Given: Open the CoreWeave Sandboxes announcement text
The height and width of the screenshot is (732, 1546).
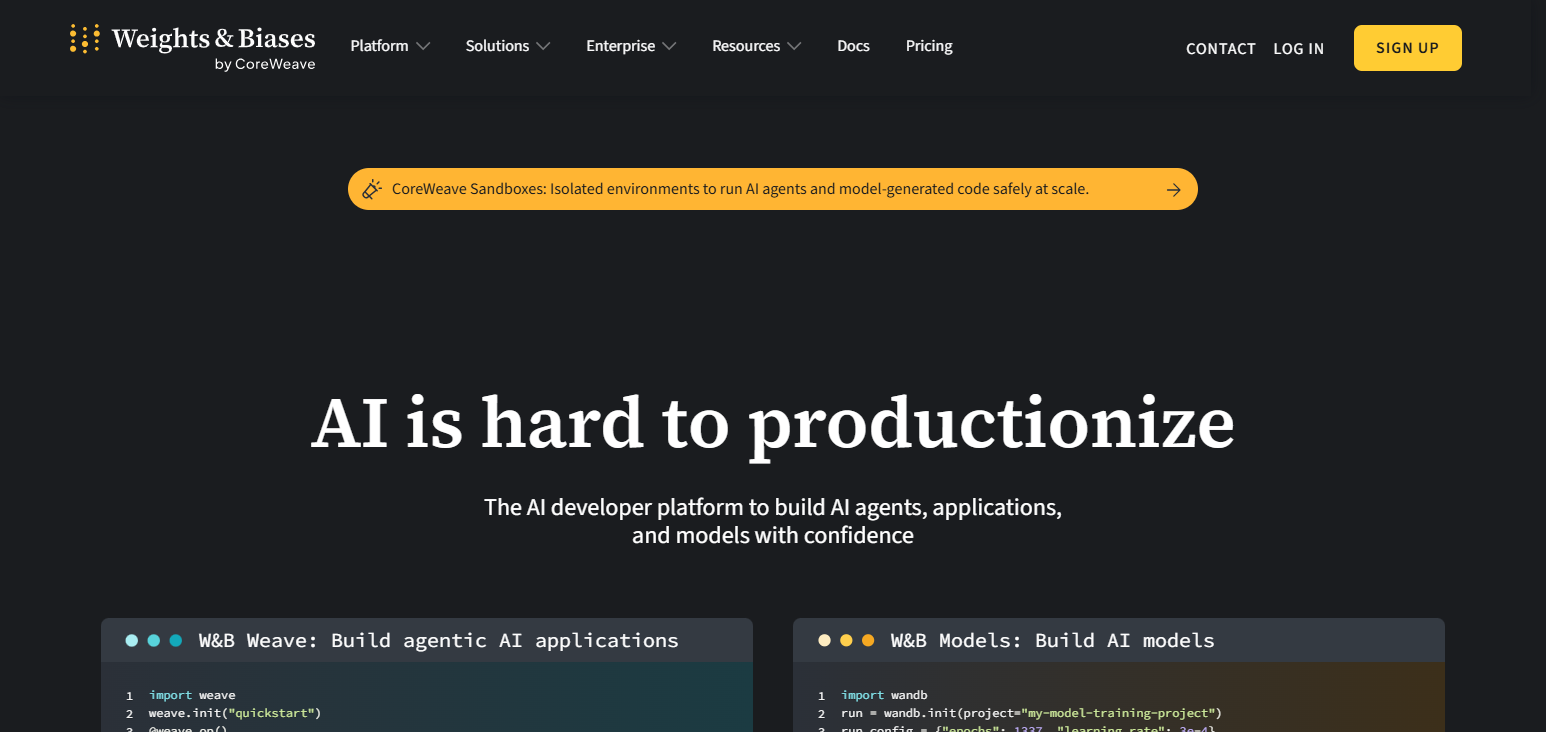Looking at the screenshot, I should point(740,189).
